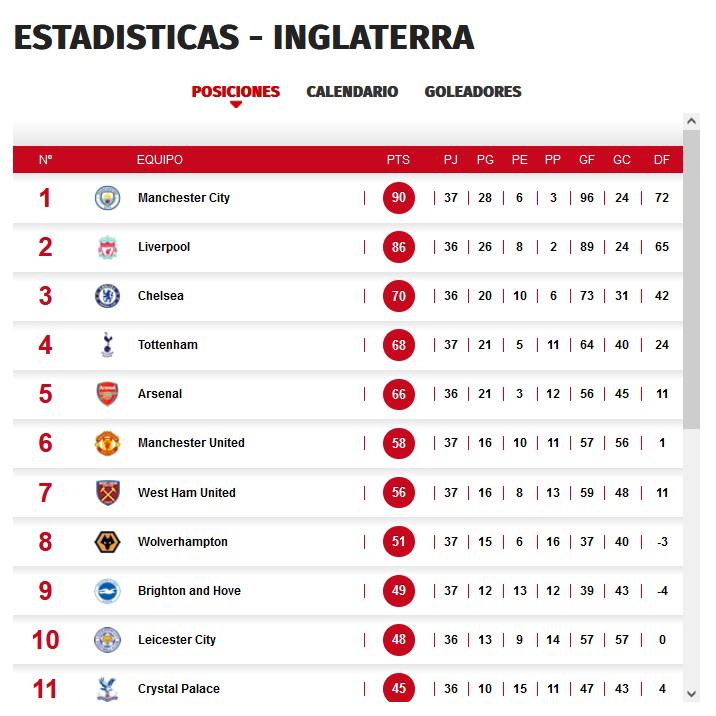Click the Brighton and Hove crest

(x=107, y=591)
